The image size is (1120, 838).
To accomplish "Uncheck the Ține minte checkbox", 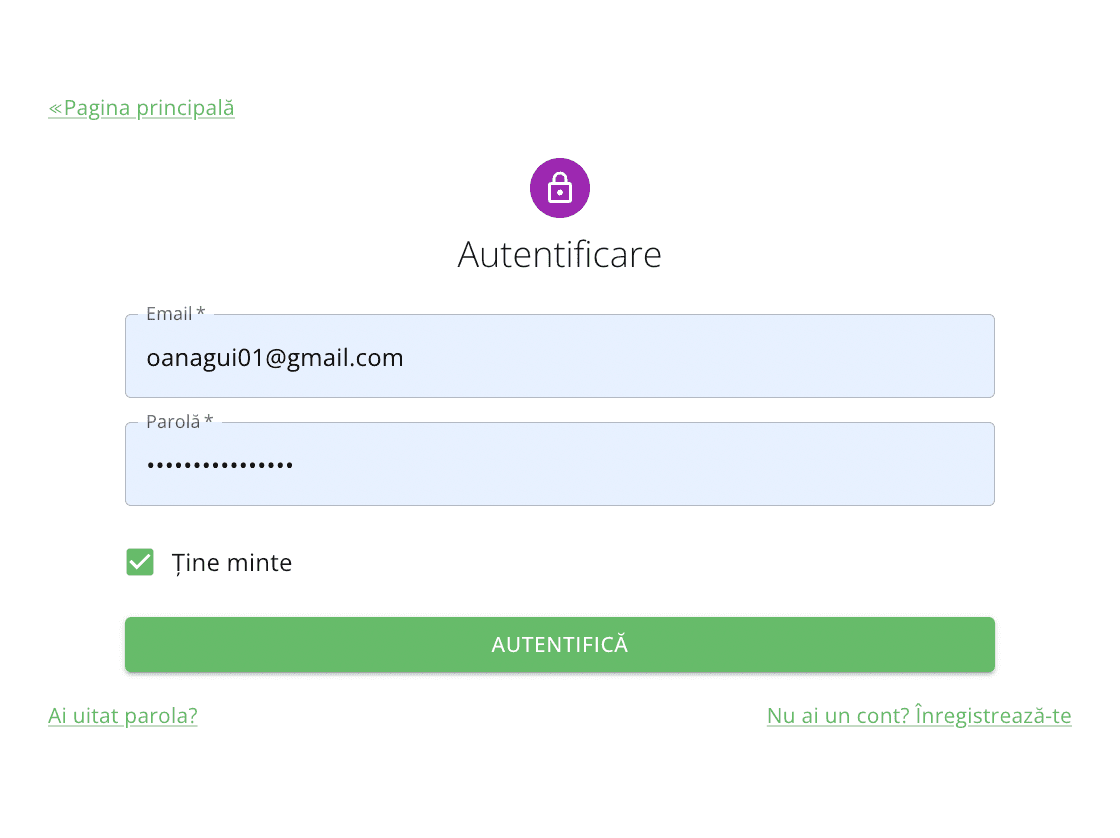I will click(140, 562).
